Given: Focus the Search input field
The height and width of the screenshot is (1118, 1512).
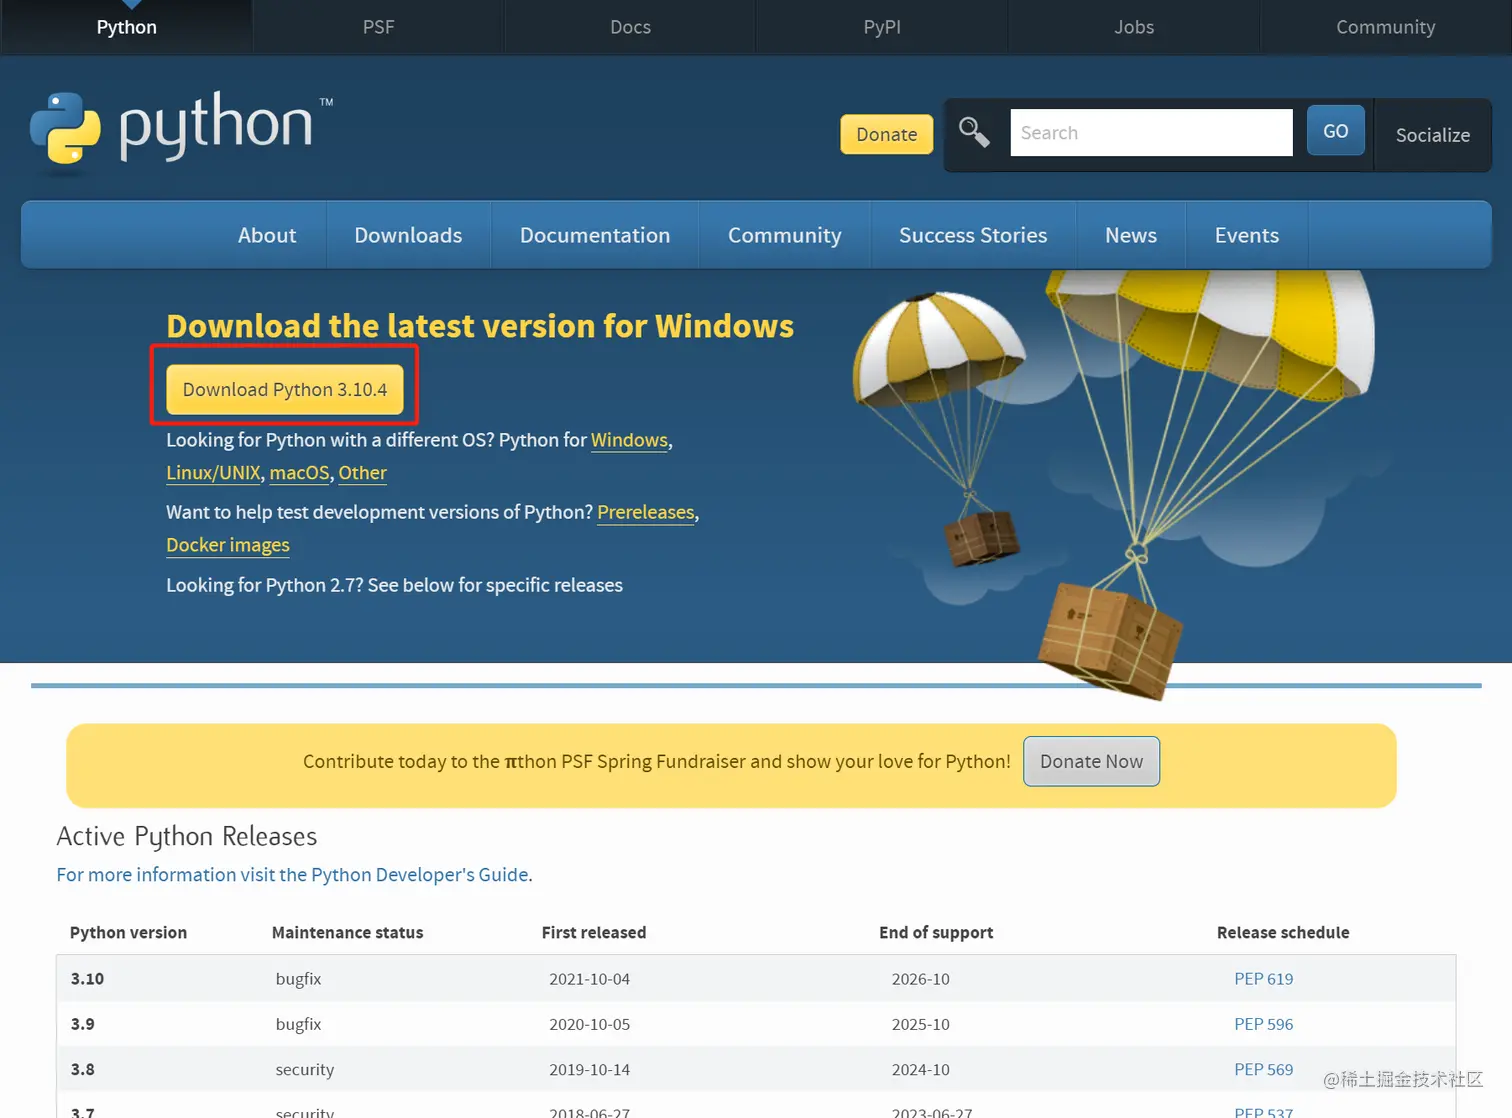Looking at the screenshot, I should pos(1151,132).
